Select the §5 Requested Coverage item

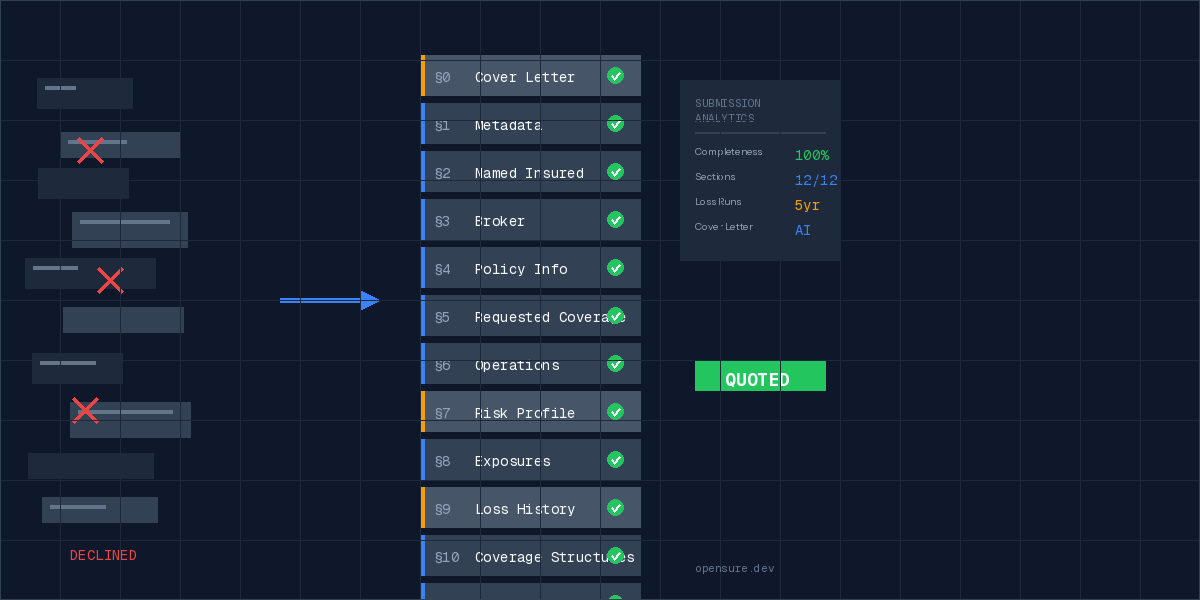tap(530, 317)
